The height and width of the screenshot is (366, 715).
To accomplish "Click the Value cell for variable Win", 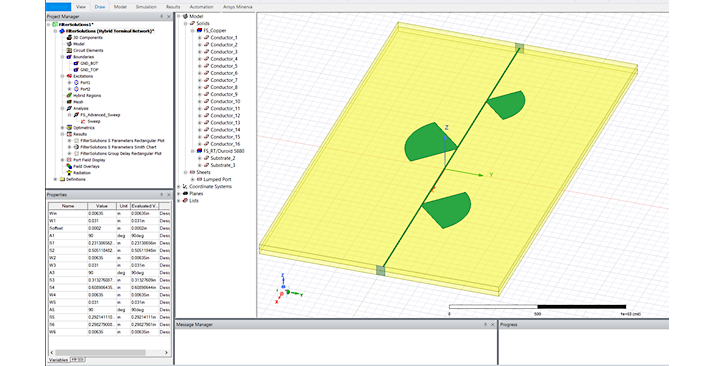I will coord(102,213).
